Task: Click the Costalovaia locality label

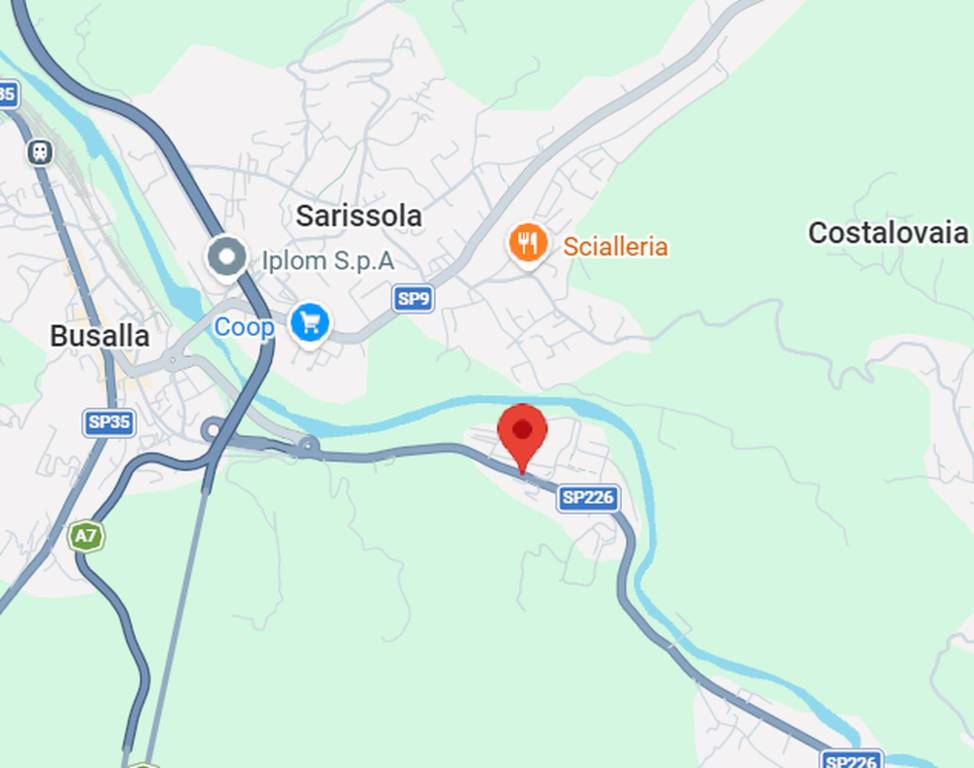Action: (x=888, y=233)
